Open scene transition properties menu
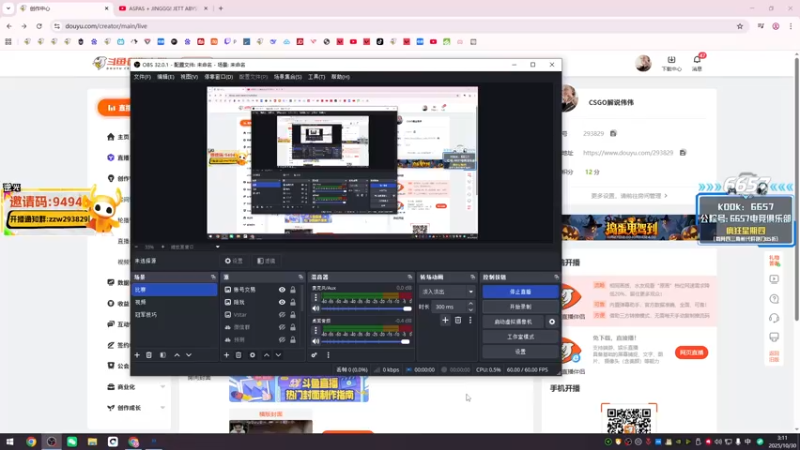This screenshot has height=450, width=800. [x=470, y=320]
